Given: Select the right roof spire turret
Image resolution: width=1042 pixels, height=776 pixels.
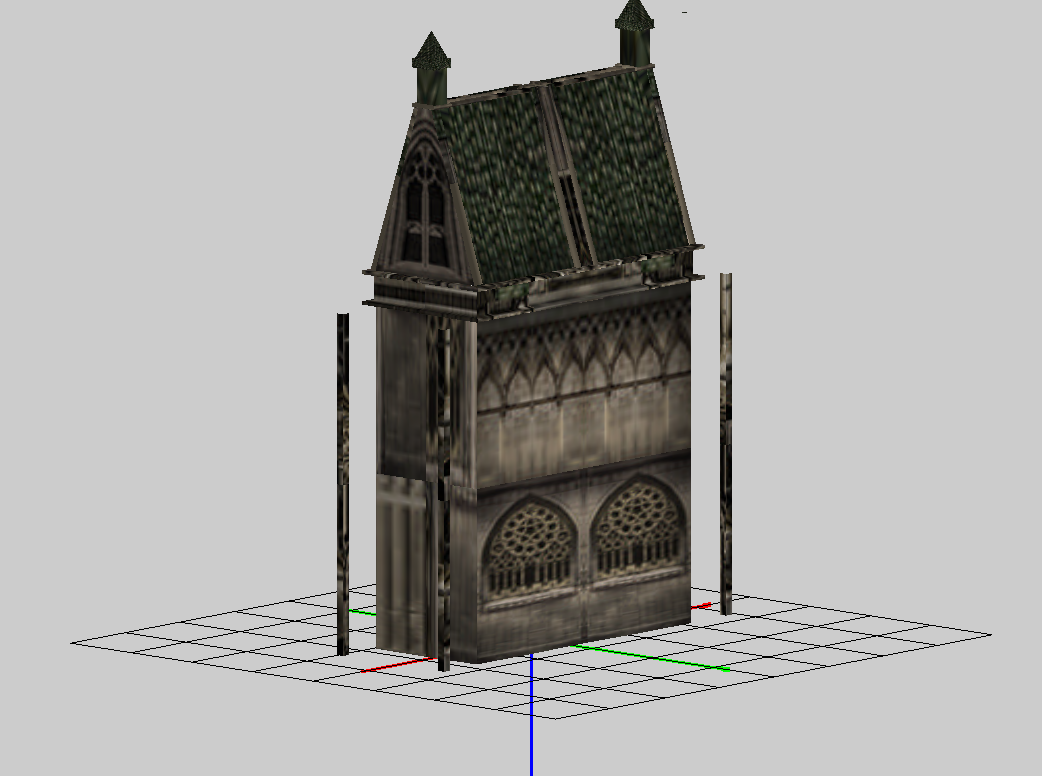Looking at the screenshot, I should (635, 33).
